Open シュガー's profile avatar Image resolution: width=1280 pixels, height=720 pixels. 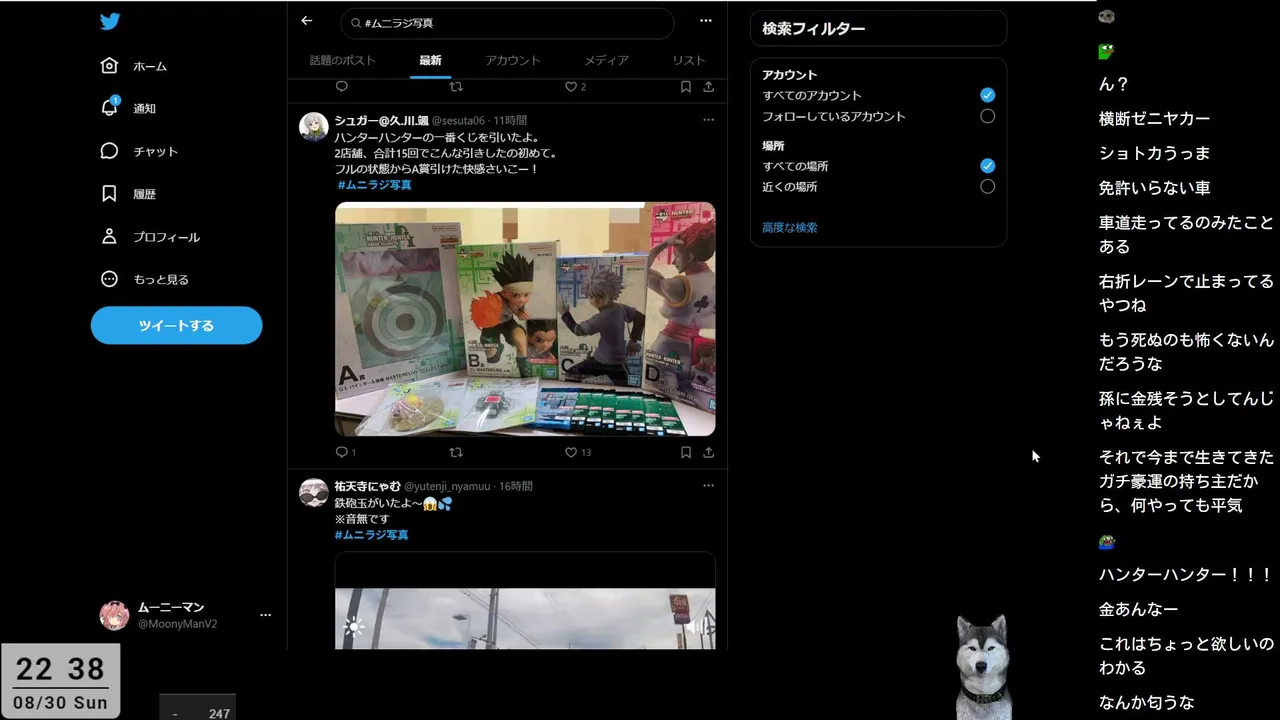click(314, 127)
